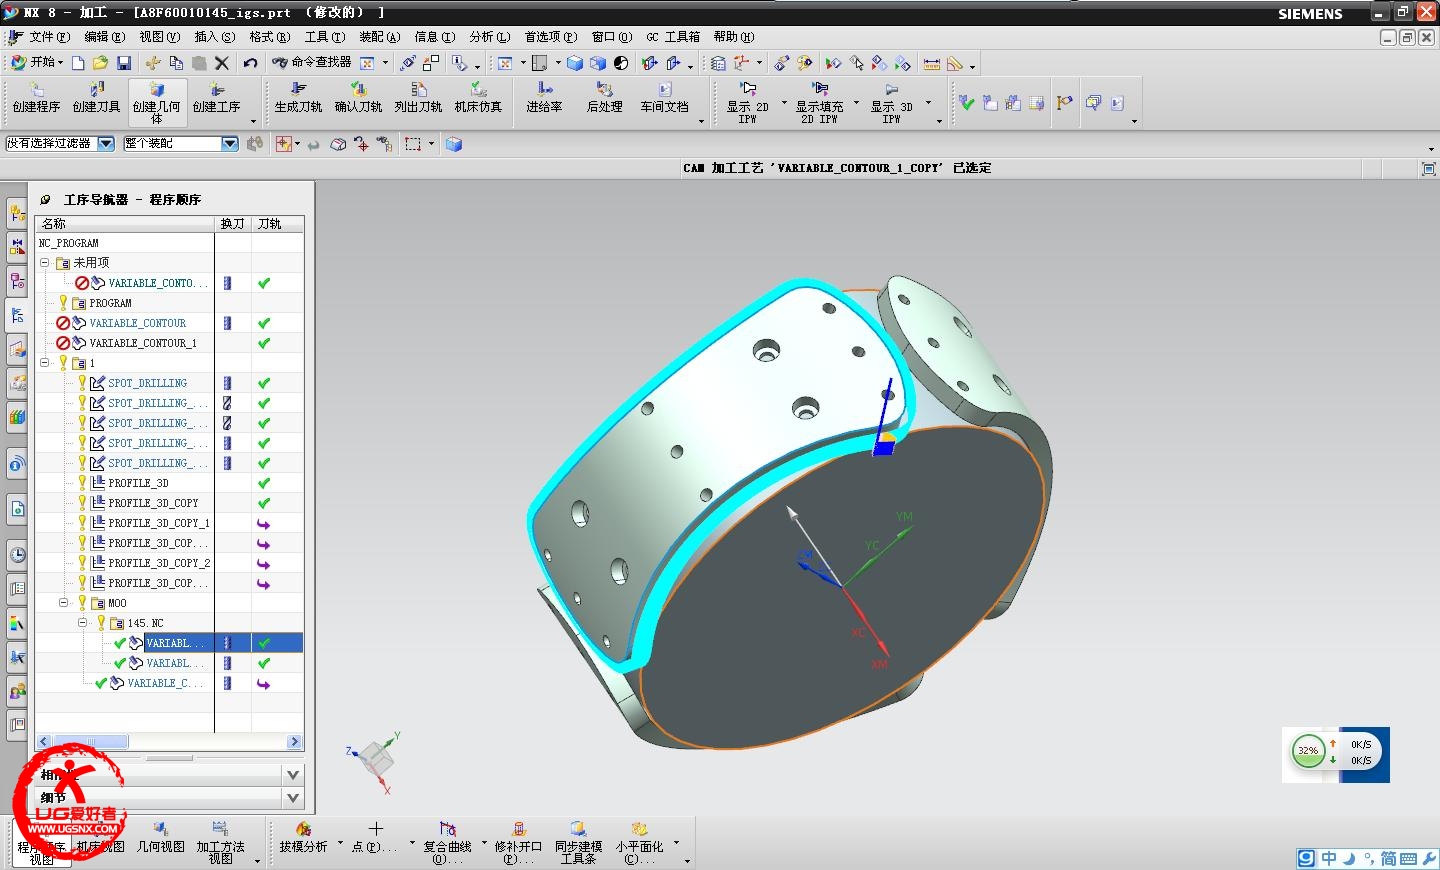Click the Draft Analysis (拔模分析) icon
The width and height of the screenshot is (1440, 870).
coord(303,837)
